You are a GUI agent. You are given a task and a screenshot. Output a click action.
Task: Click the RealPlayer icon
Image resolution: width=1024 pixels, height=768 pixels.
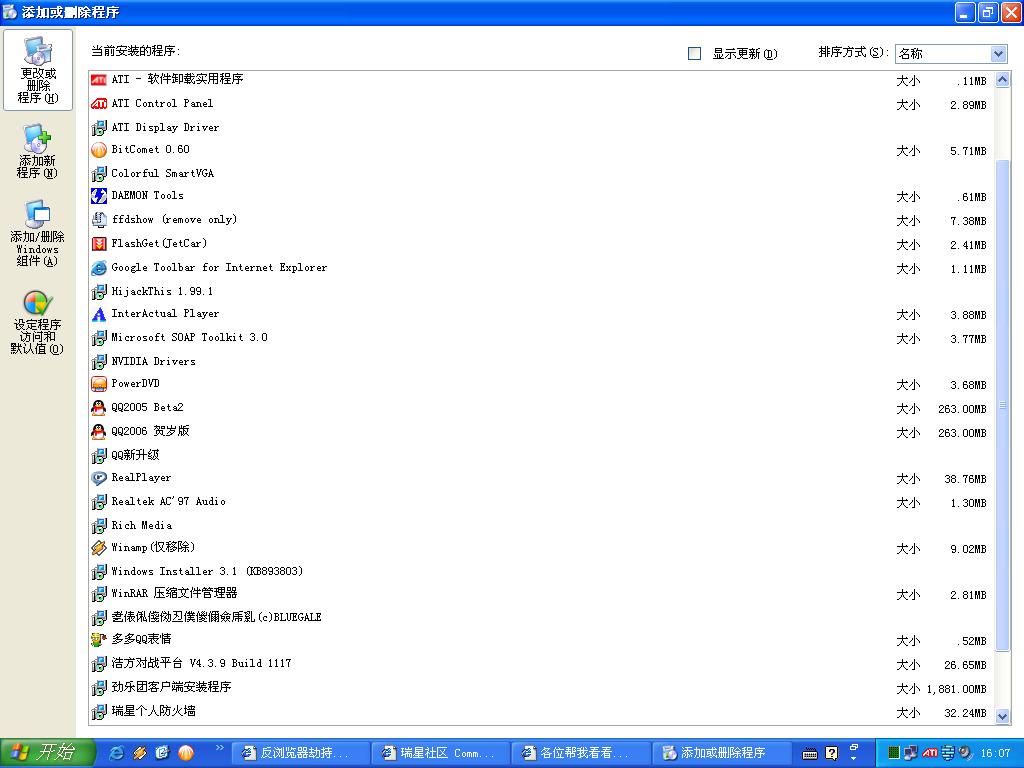pyautogui.click(x=99, y=478)
